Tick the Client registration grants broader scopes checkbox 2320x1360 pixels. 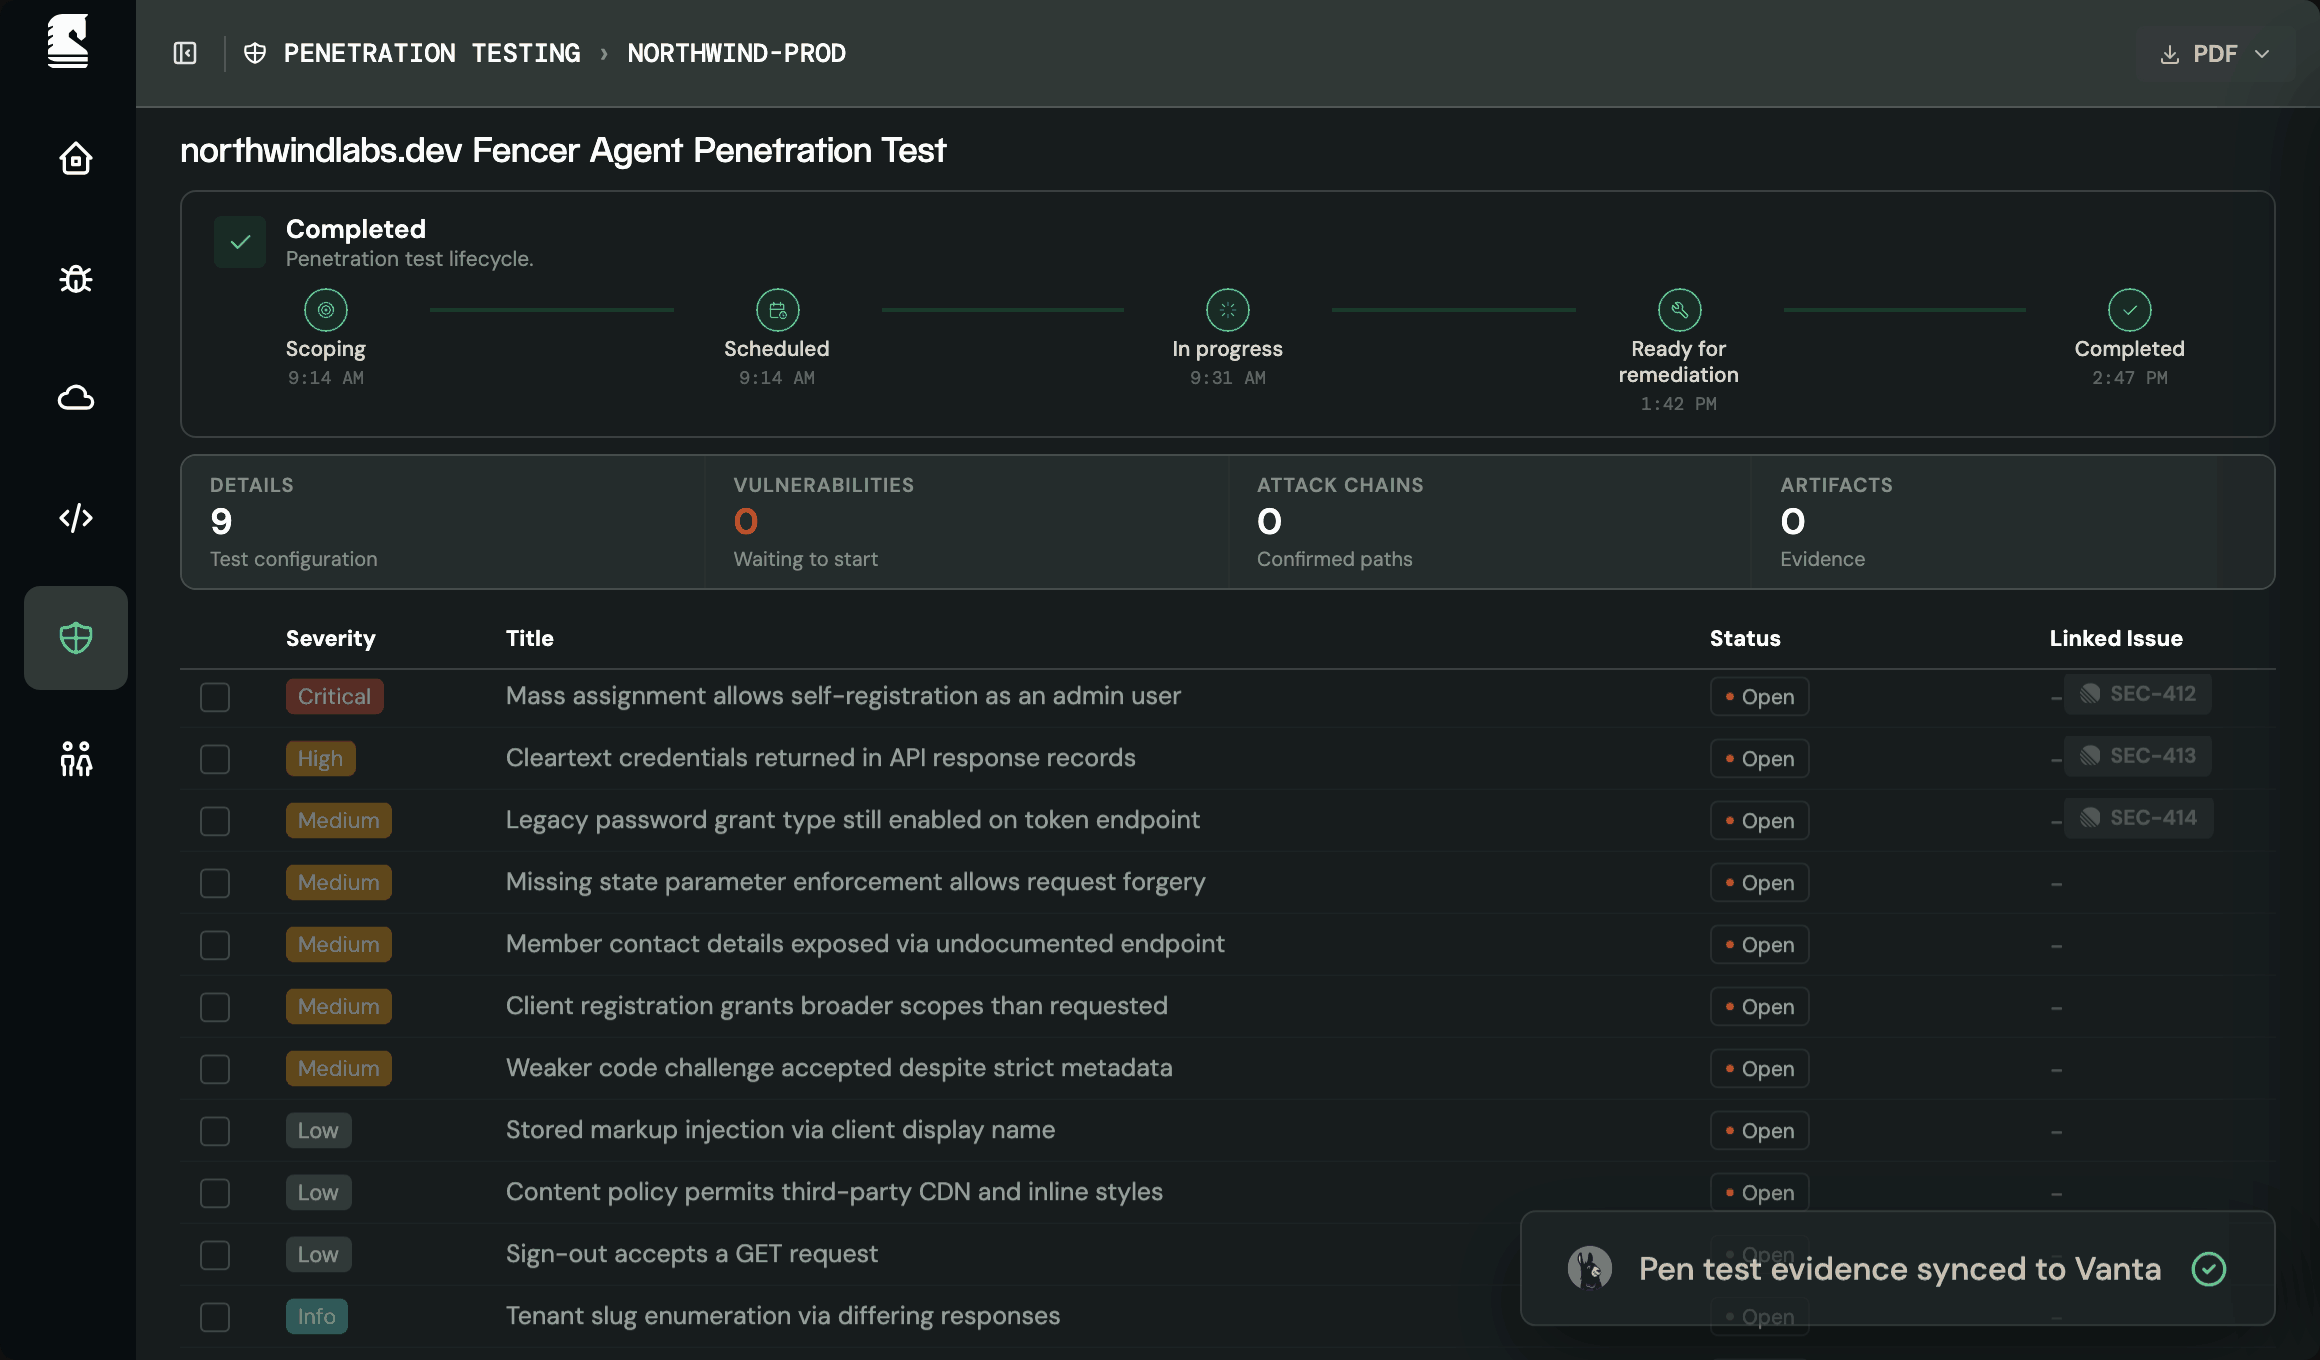(x=215, y=1007)
